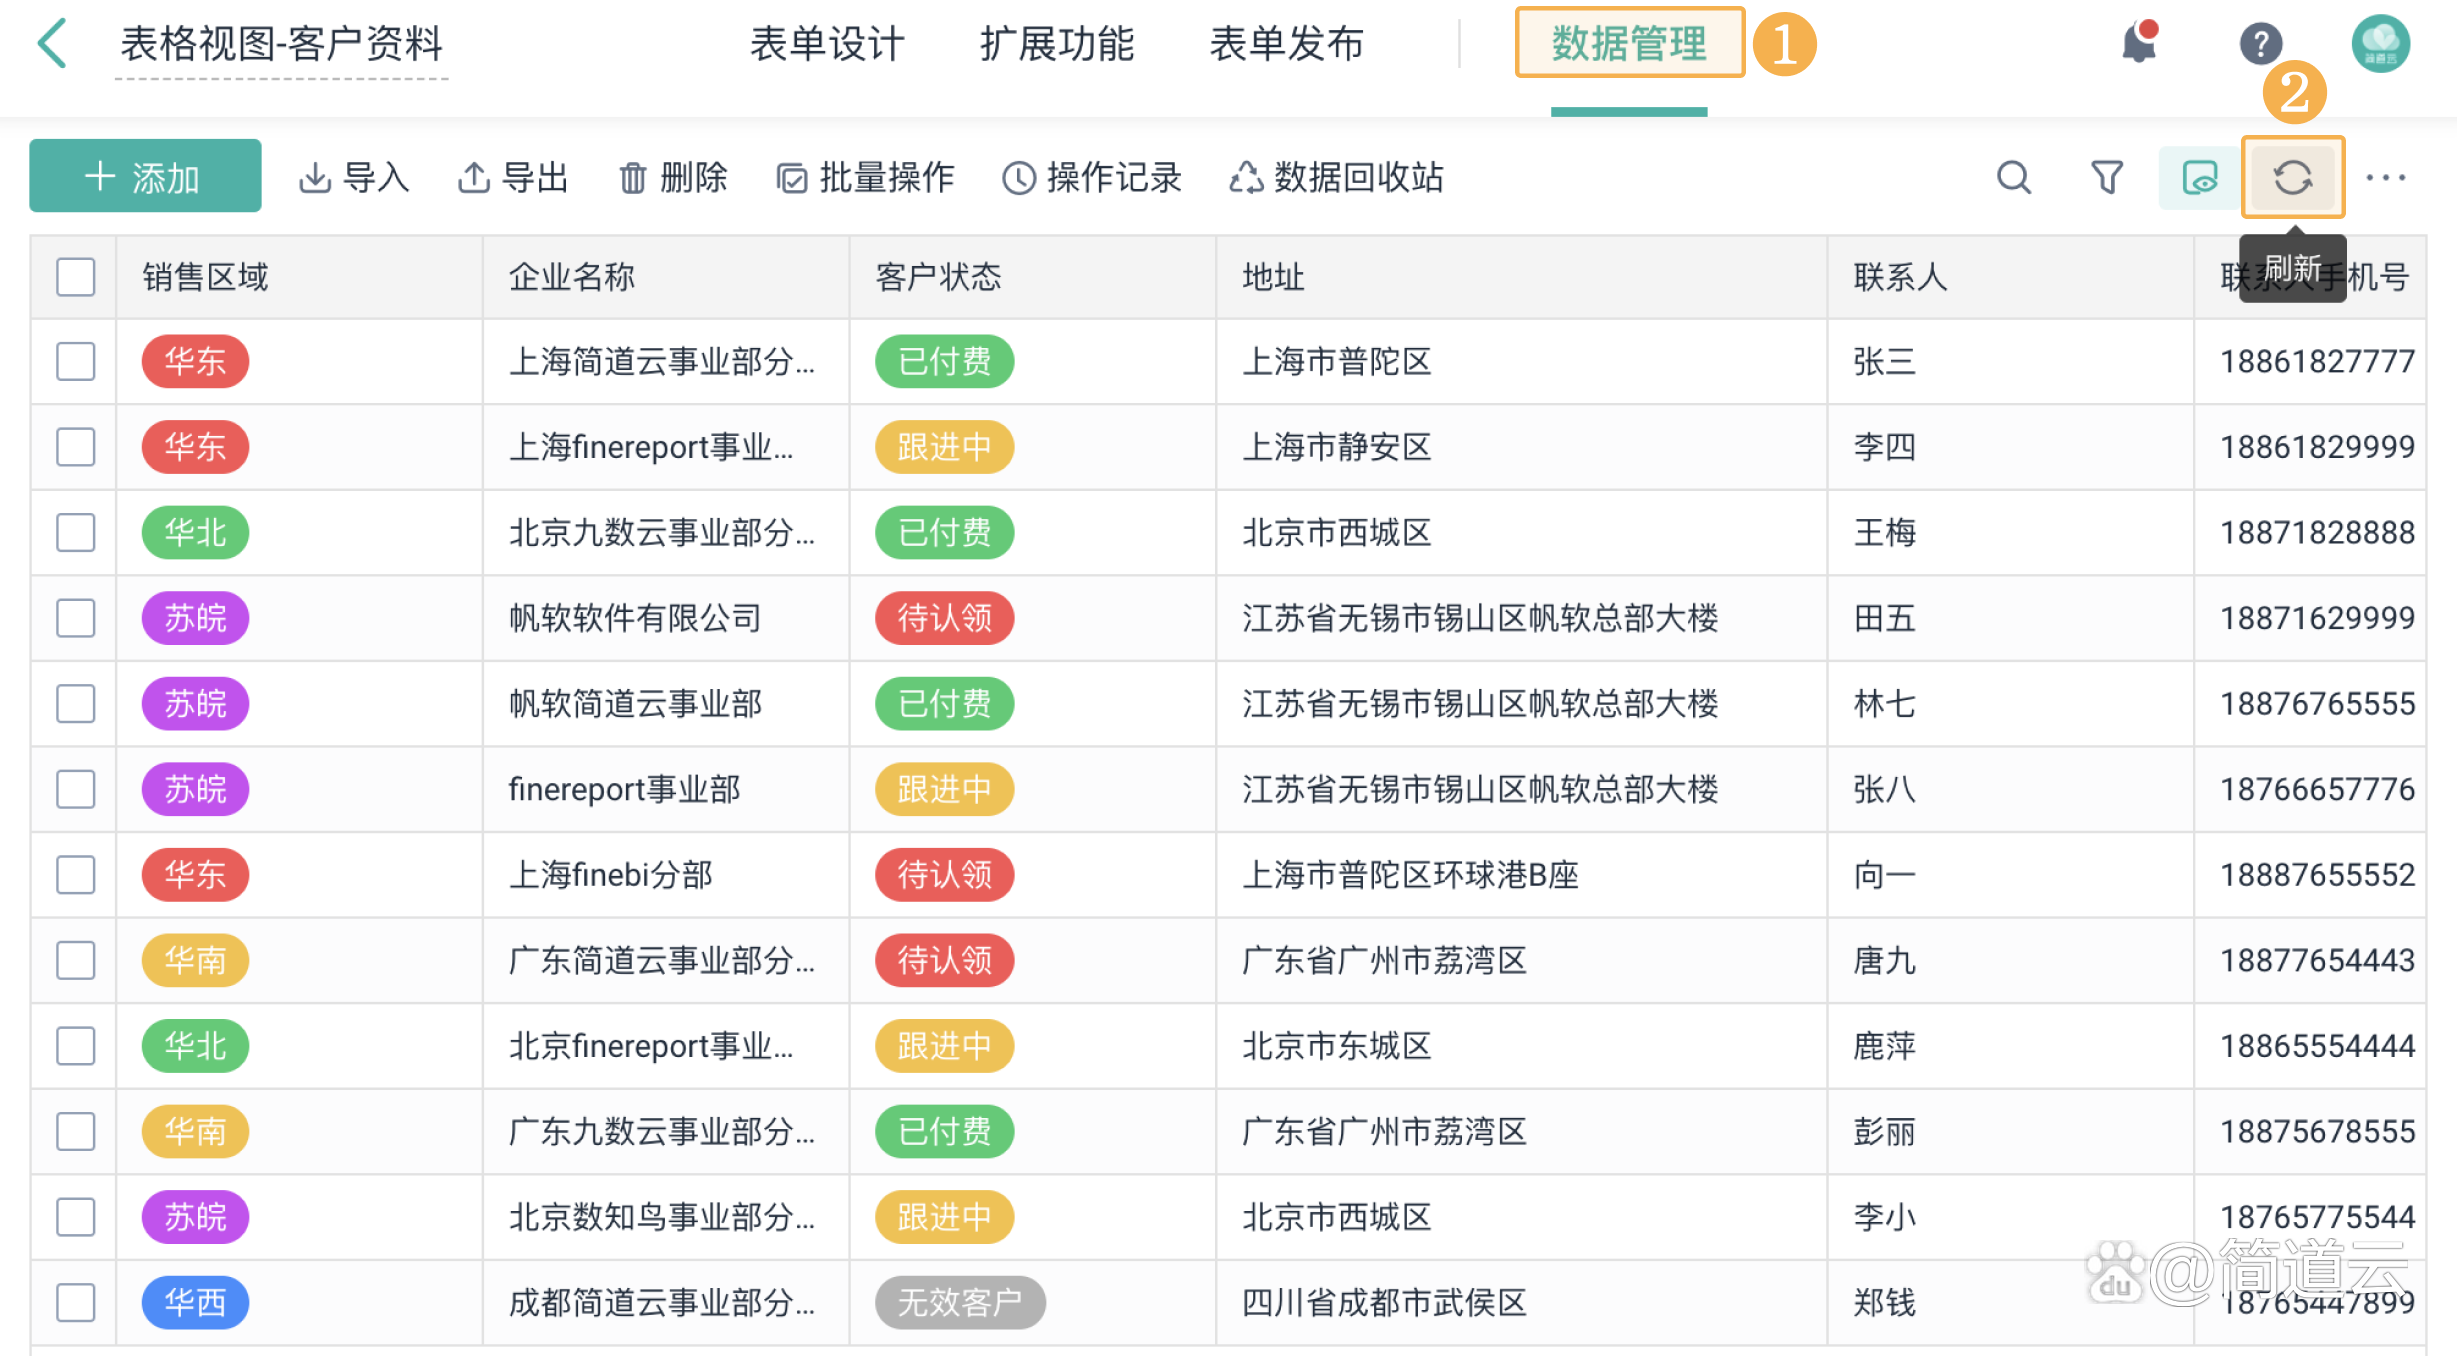2457x1356 pixels.
Task: Switch to the 扩展功能 tab
Action: [x=1057, y=44]
